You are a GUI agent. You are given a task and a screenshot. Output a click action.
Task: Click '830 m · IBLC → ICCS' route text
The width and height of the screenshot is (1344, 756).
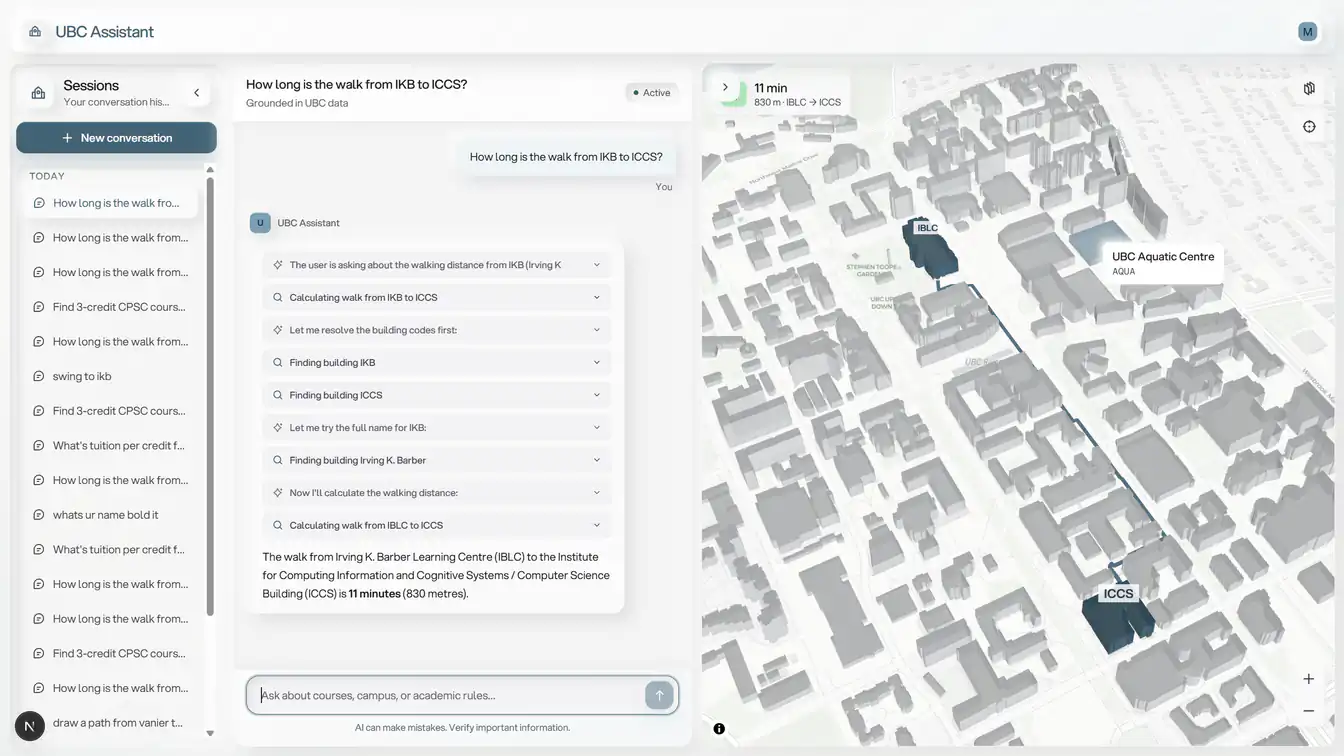(x=797, y=102)
